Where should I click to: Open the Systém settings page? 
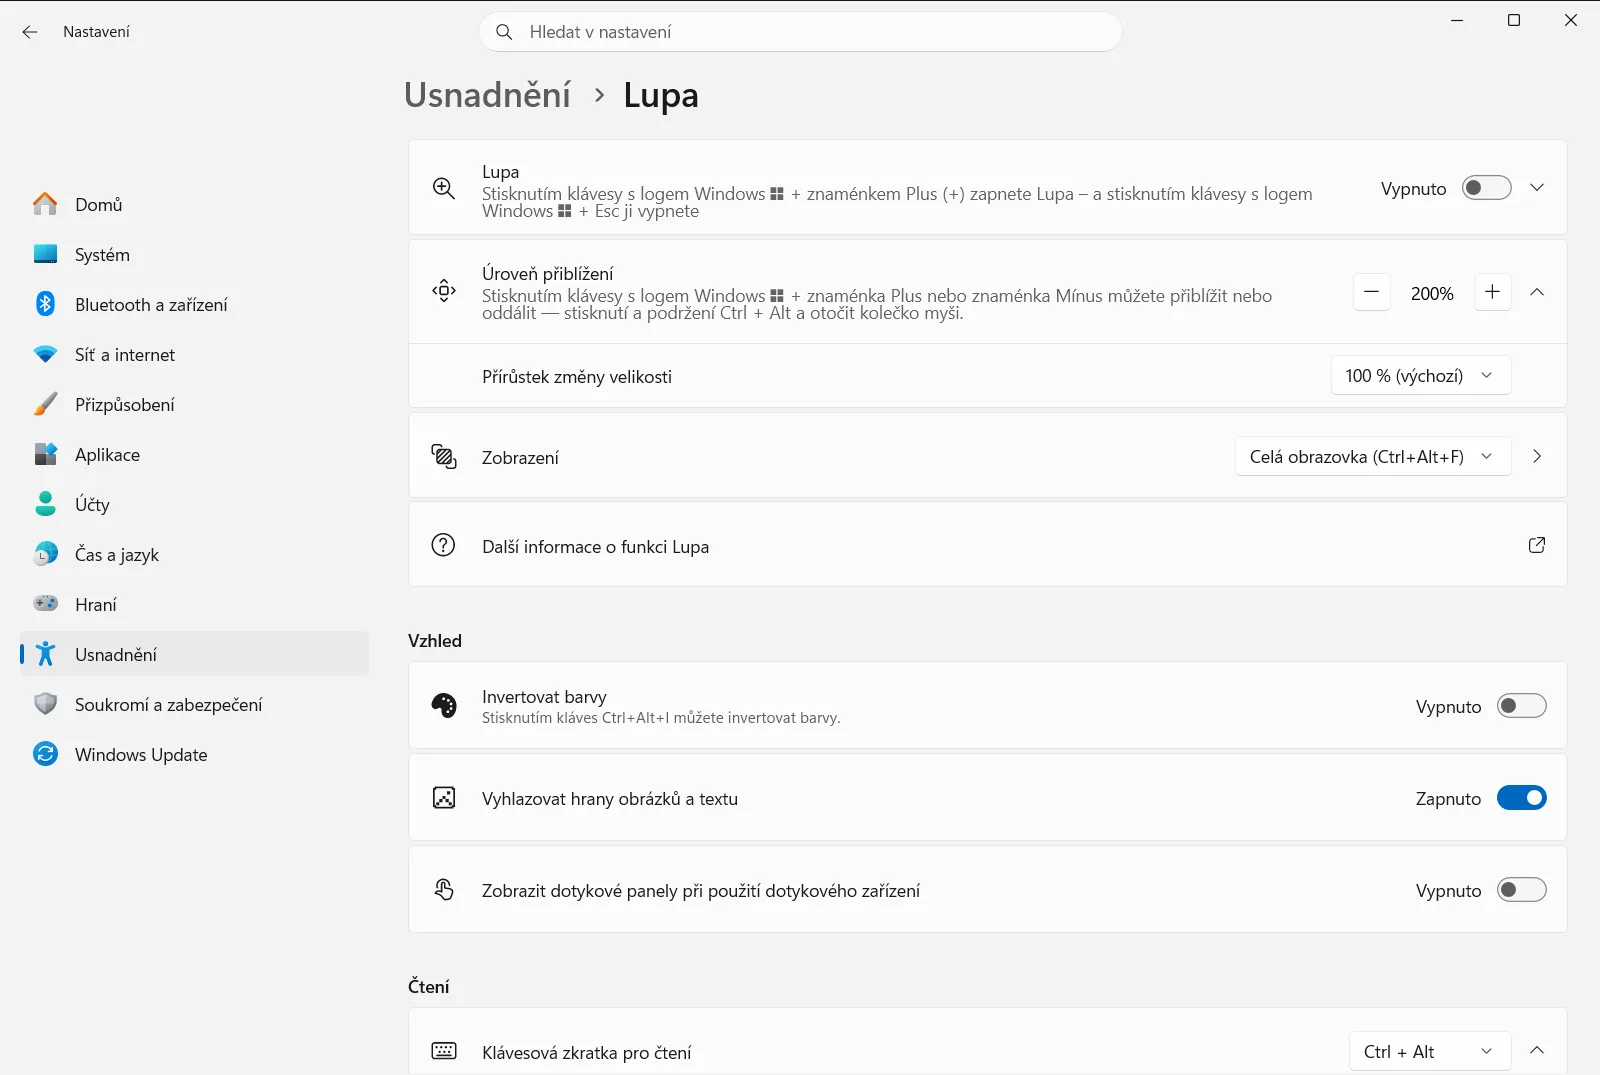click(194, 254)
